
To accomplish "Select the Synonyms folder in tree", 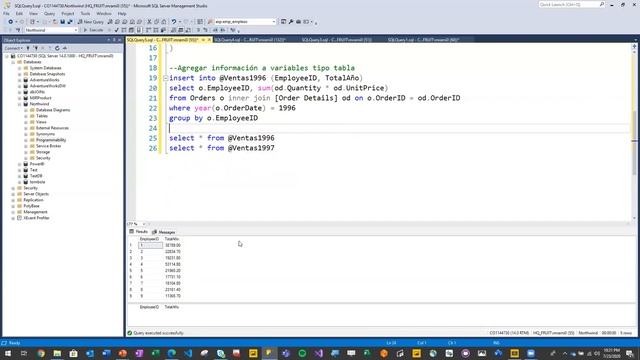I will point(45,134).
